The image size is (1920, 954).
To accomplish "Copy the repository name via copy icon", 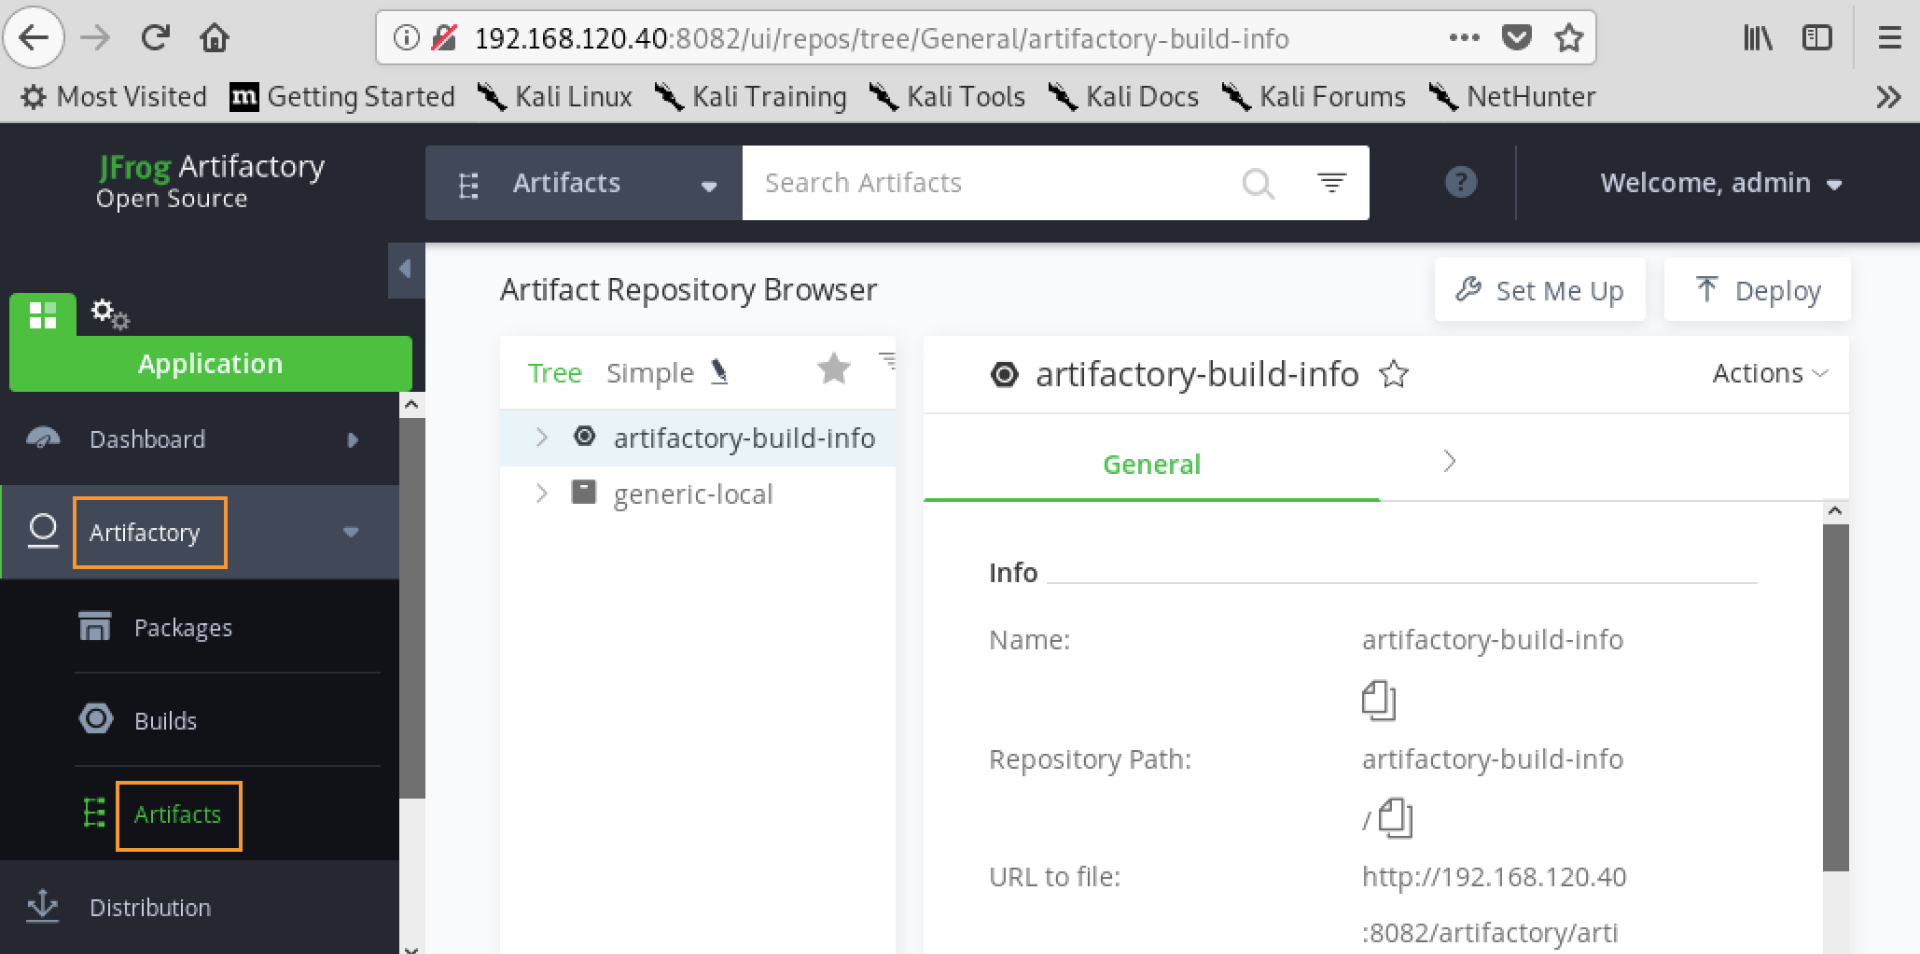I will pyautogui.click(x=1378, y=700).
